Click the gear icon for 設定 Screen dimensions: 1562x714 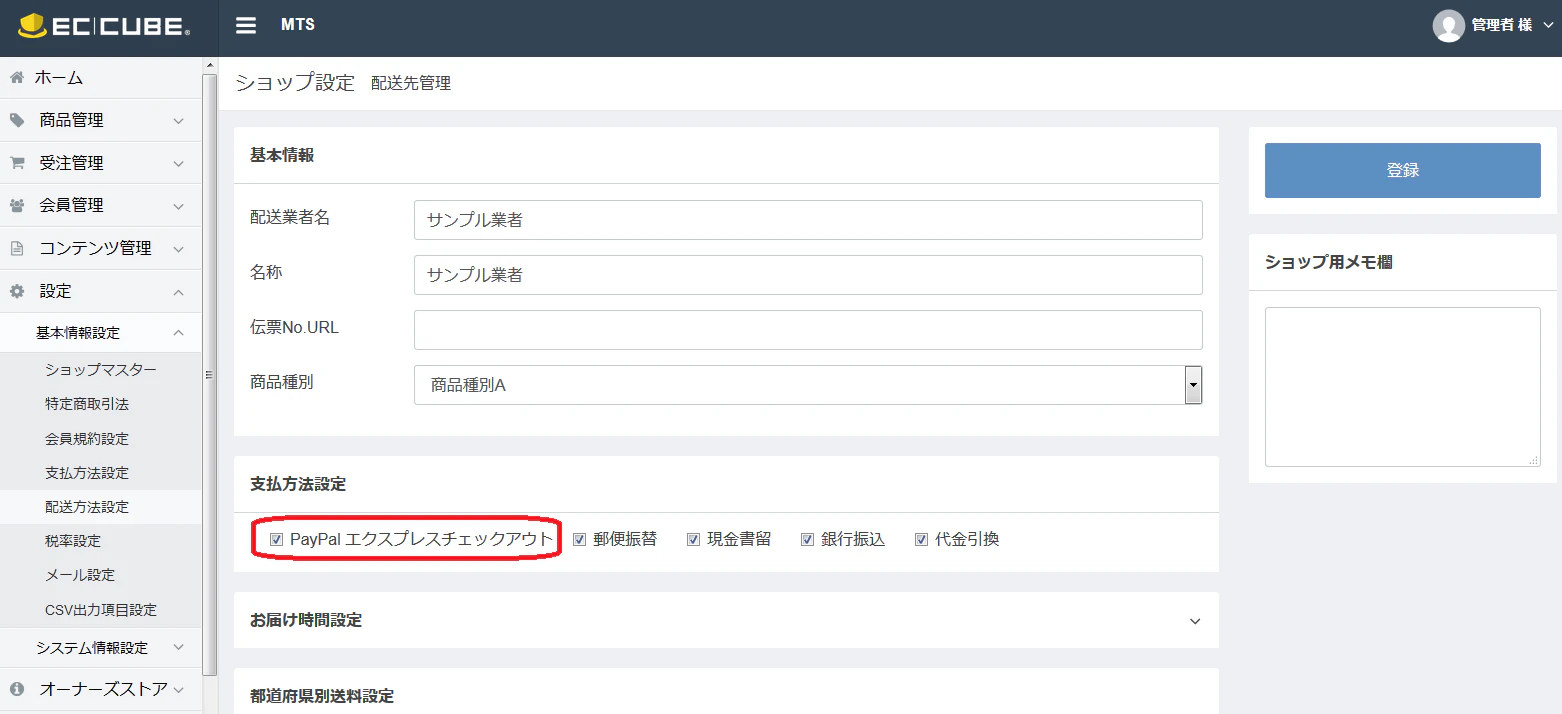coord(17,291)
